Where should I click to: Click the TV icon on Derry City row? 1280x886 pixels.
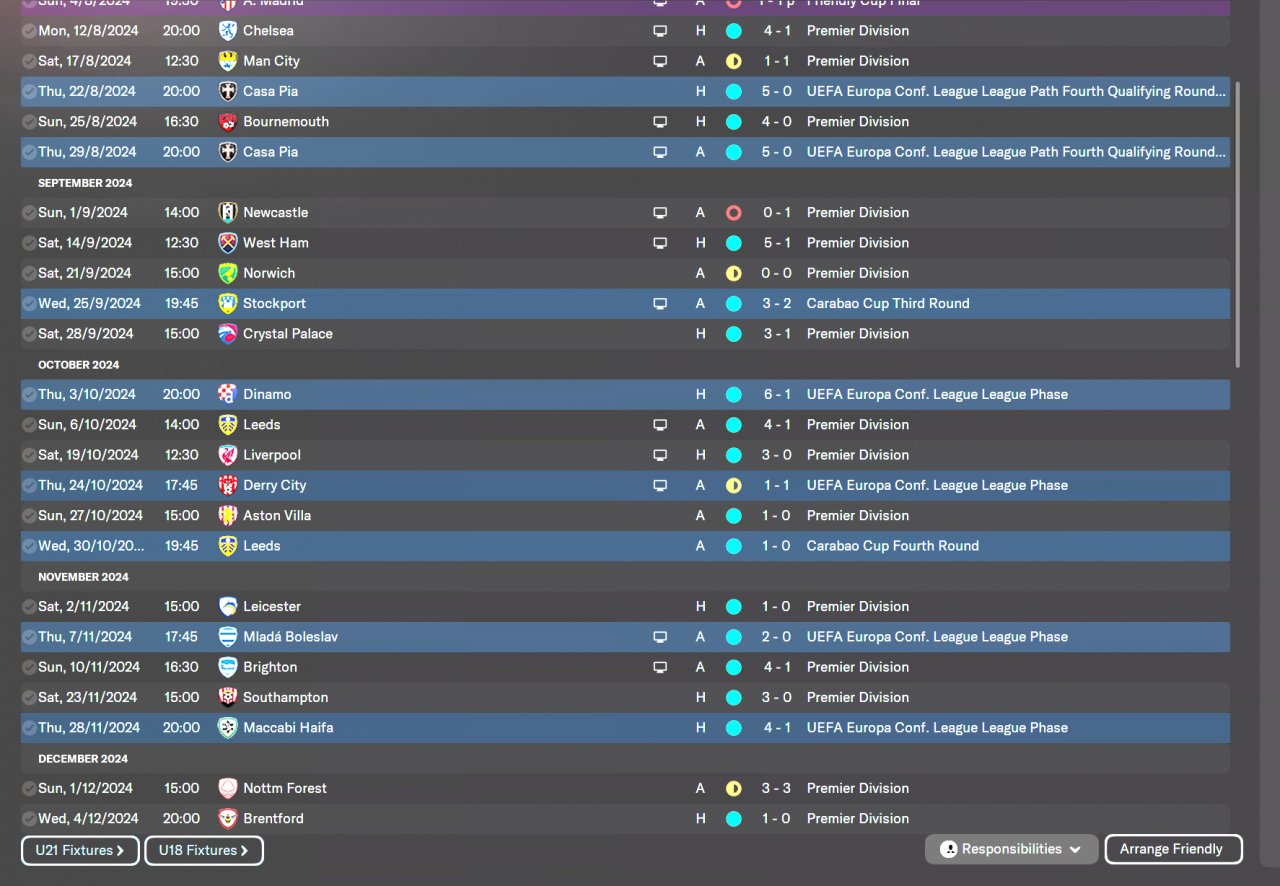click(x=660, y=486)
